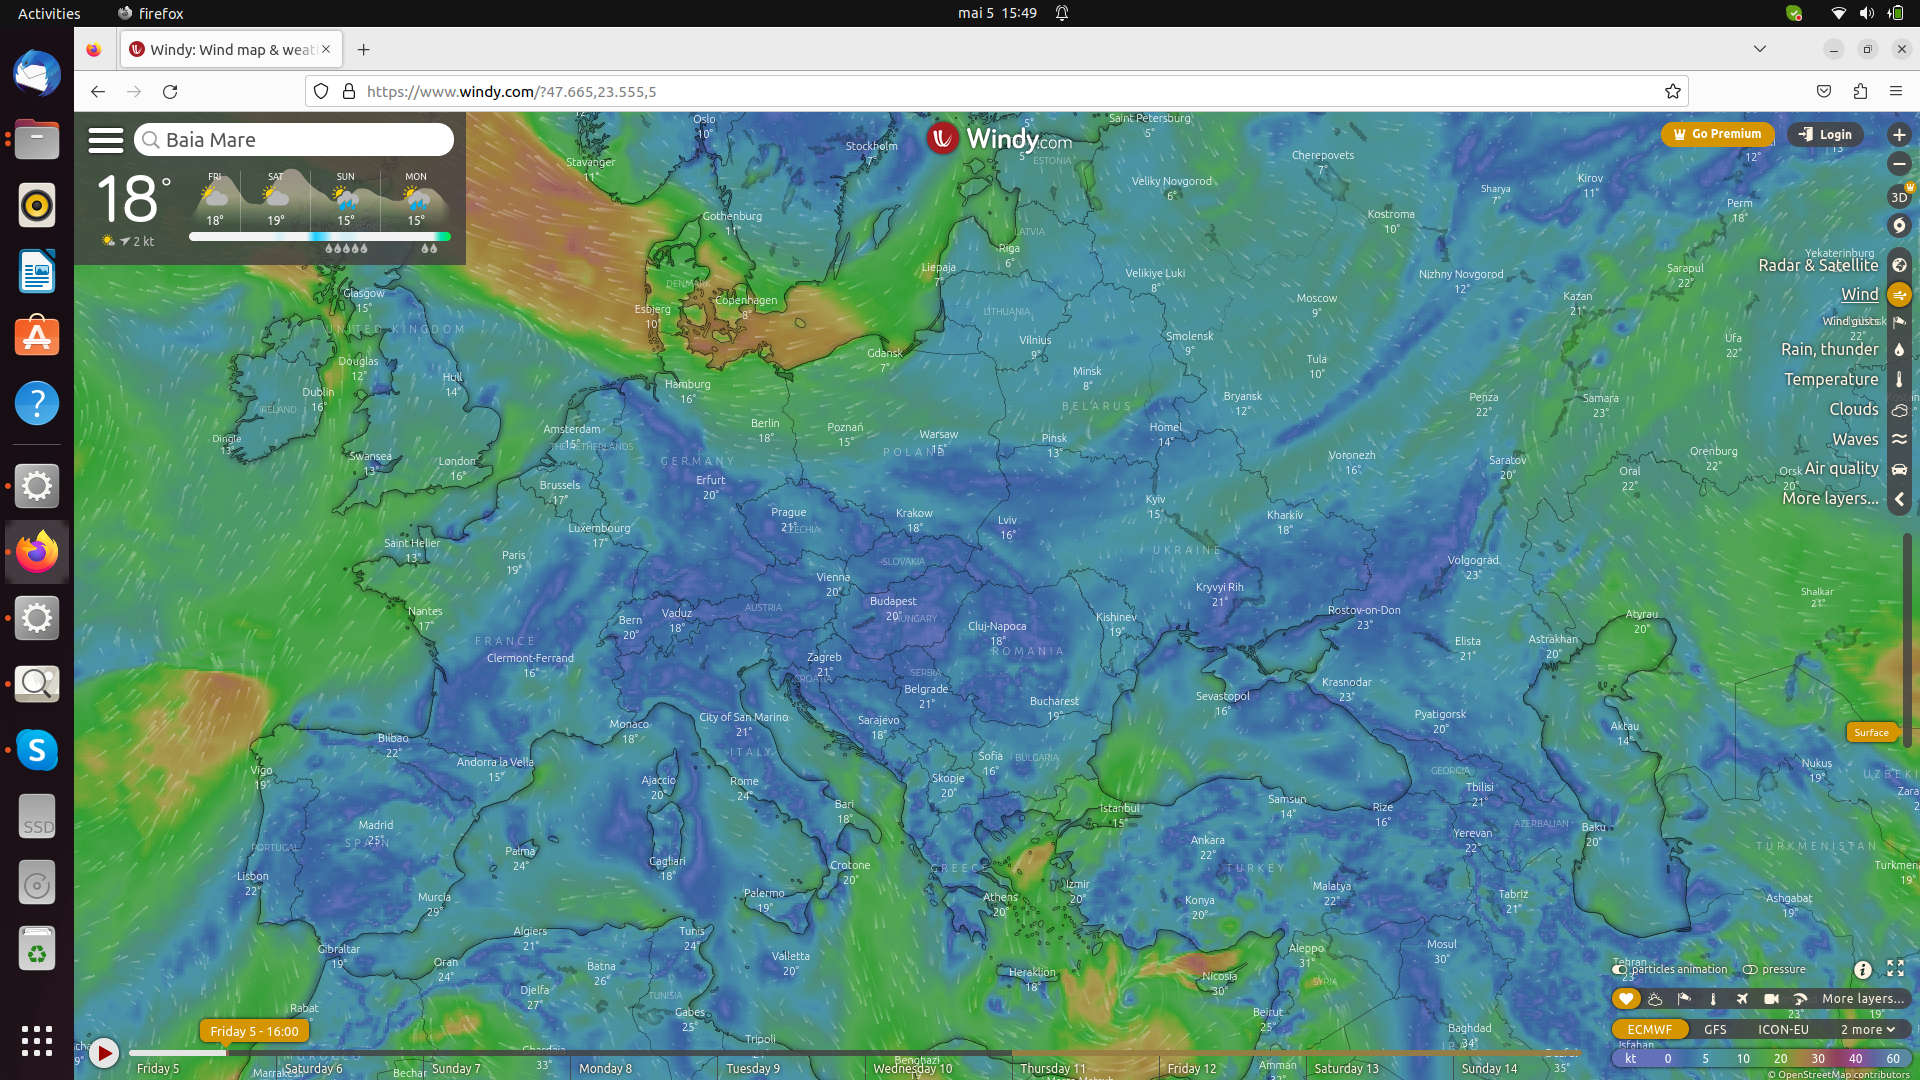
Task: Select the Waves layer icon
Action: pyautogui.click(x=1899, y=439)
